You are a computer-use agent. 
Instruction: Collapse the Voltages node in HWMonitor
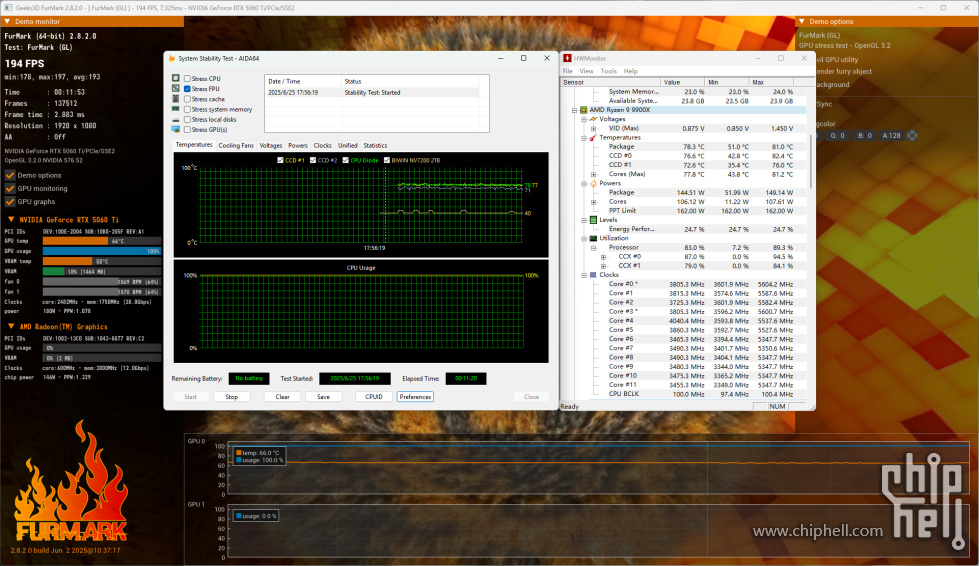(584, 119)
